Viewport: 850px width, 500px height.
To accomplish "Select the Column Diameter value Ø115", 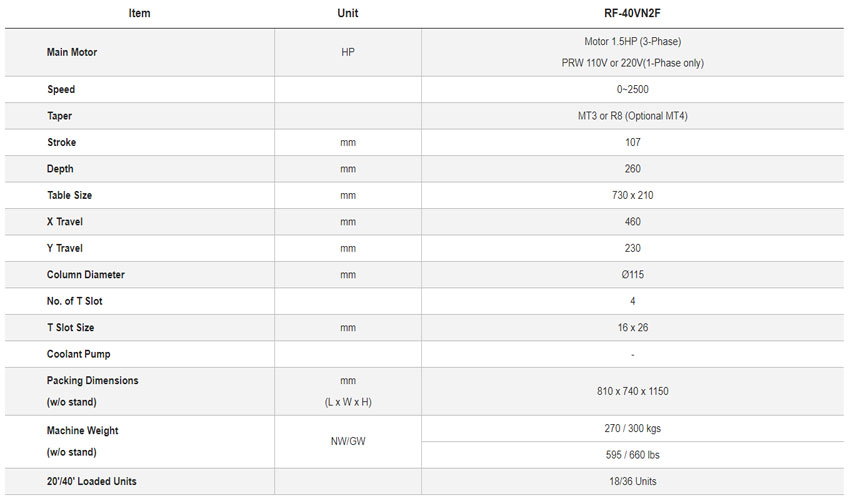I will click(632, 275).
